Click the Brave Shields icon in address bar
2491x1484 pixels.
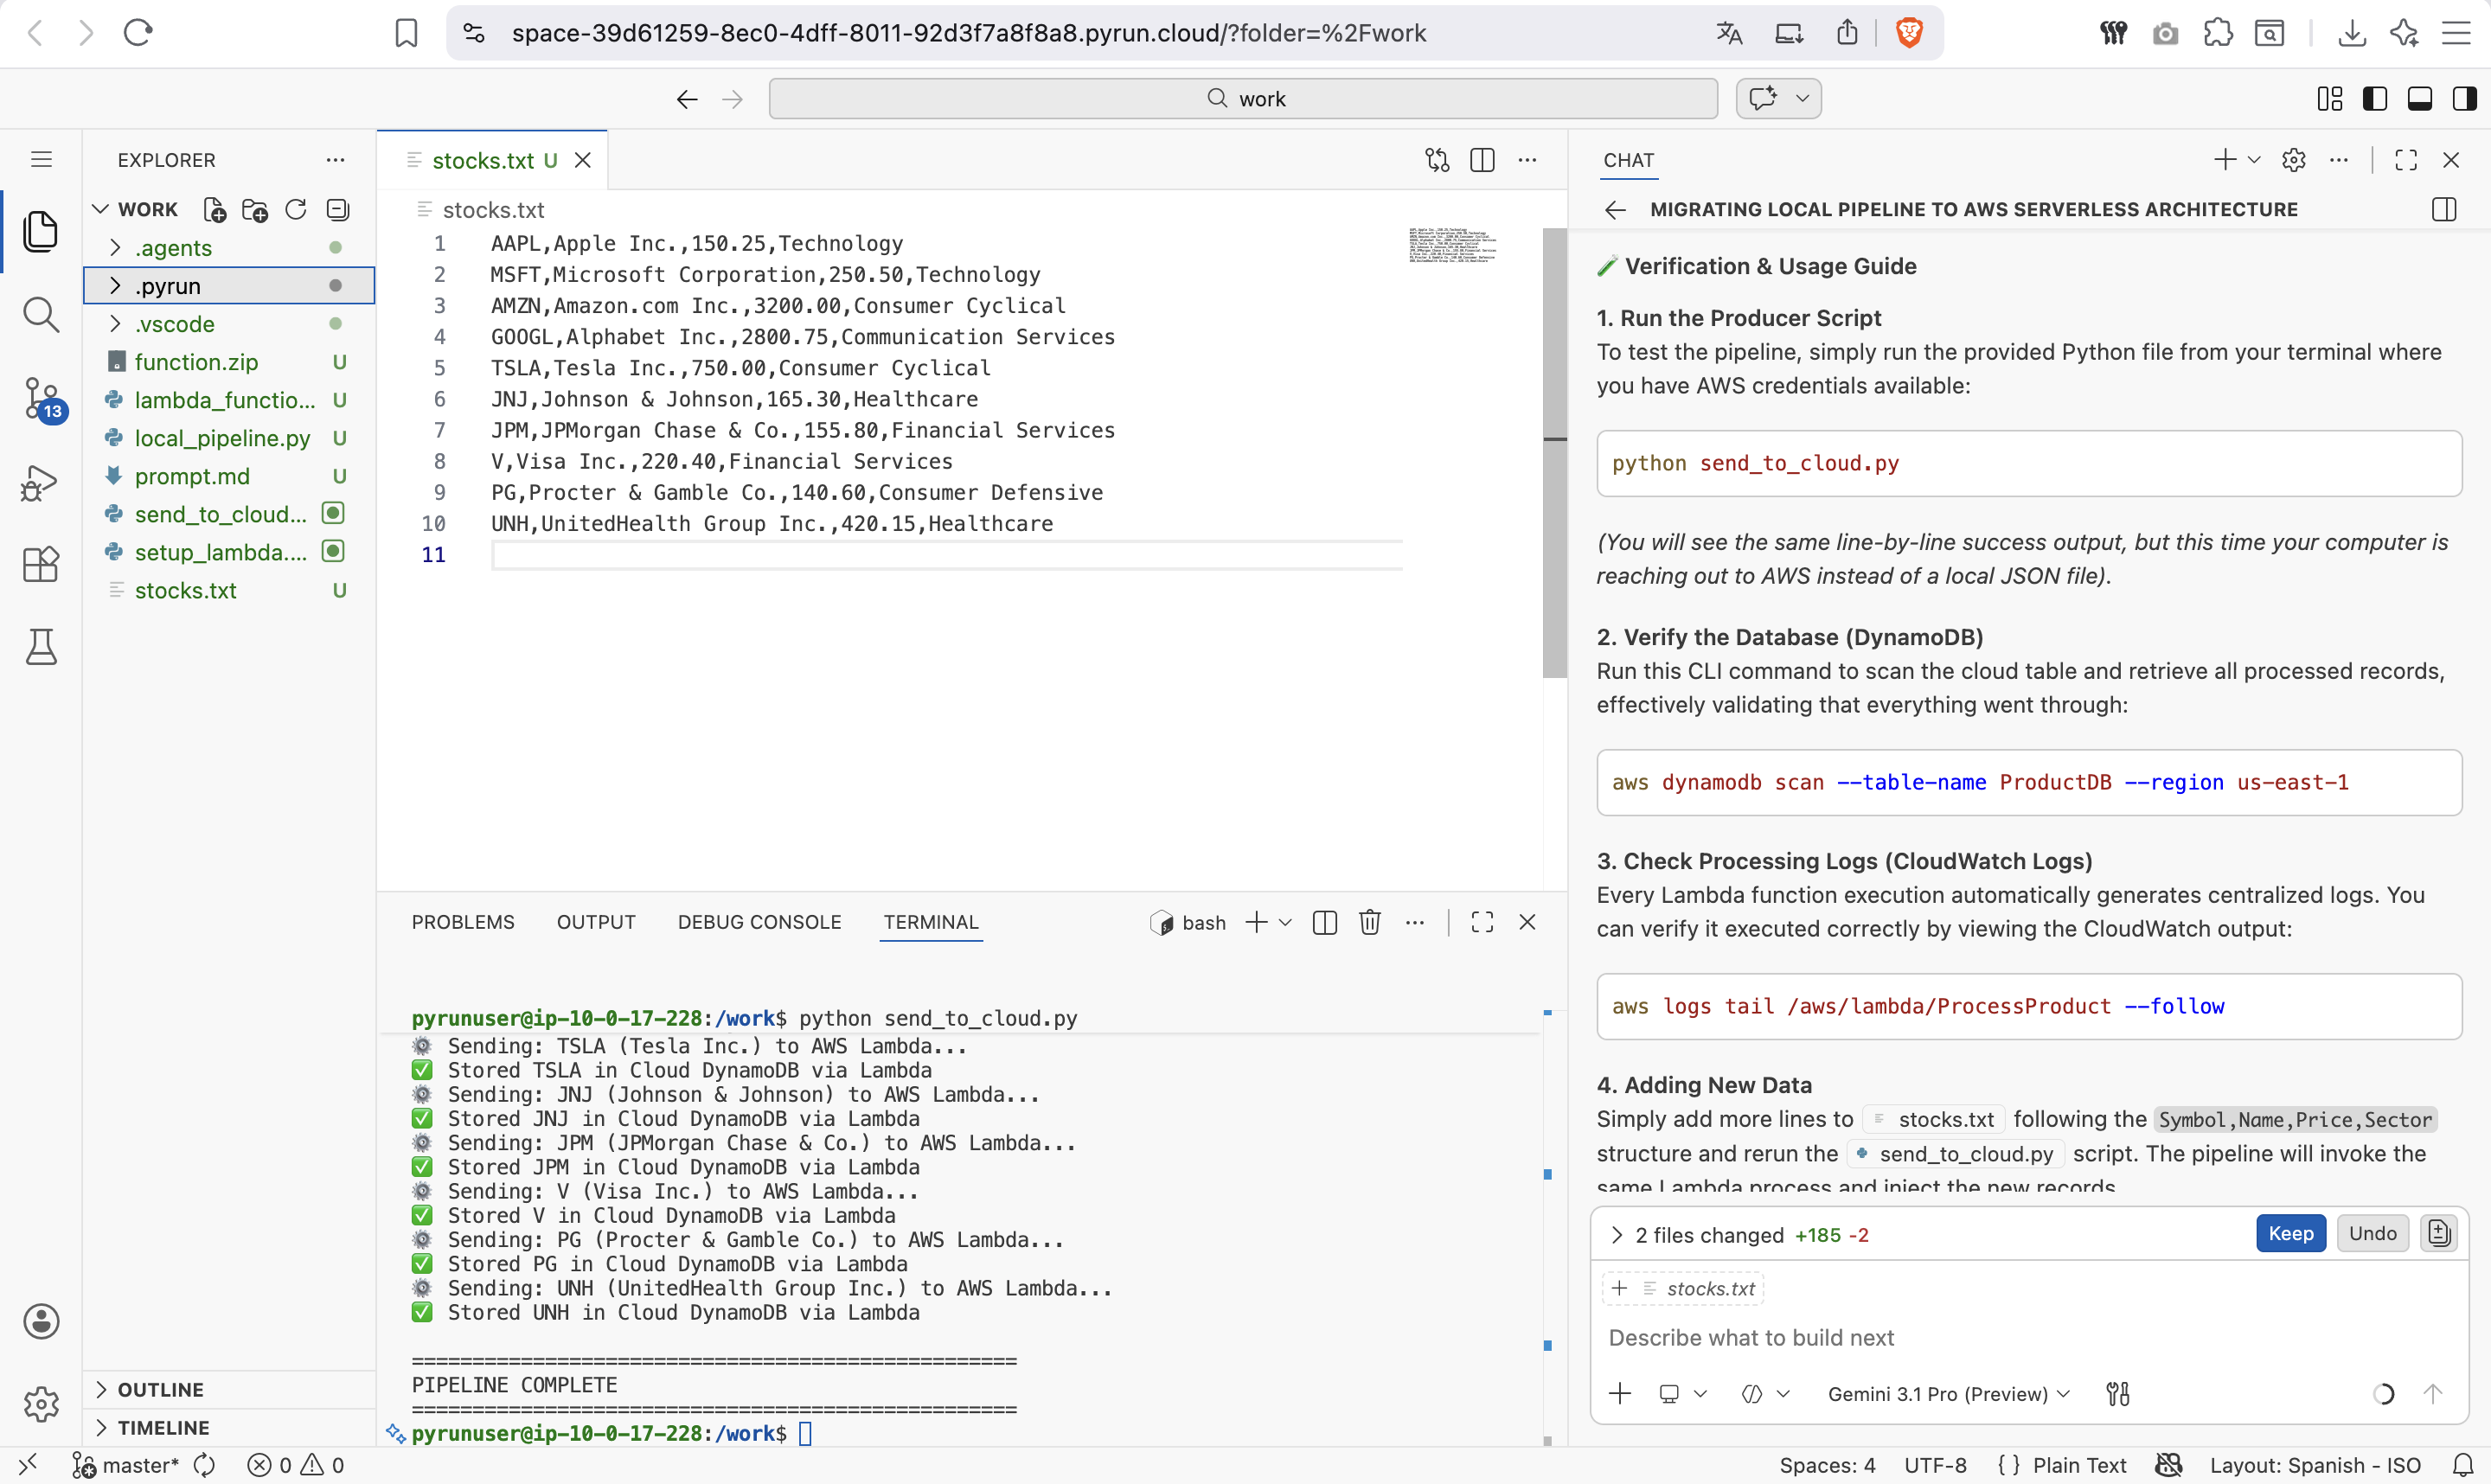click(1909, 33)
